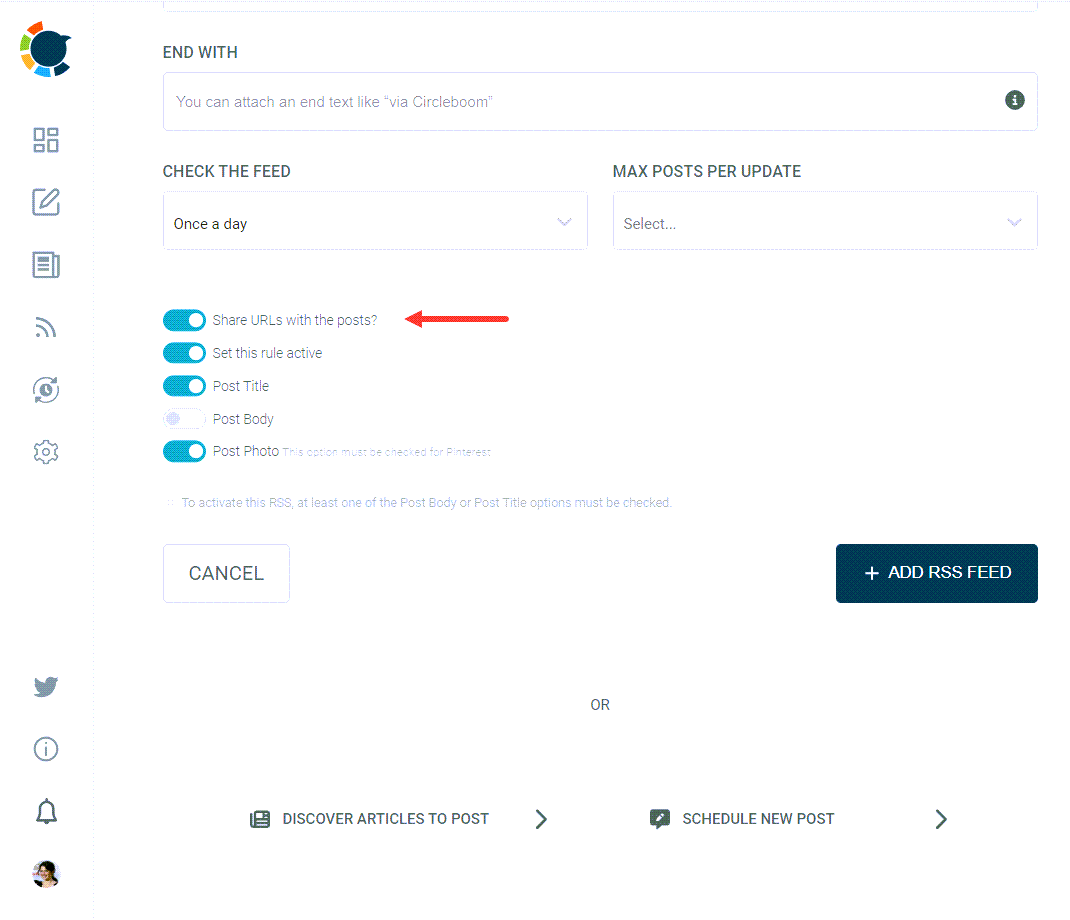Enable the Post Body toggle

184,418
